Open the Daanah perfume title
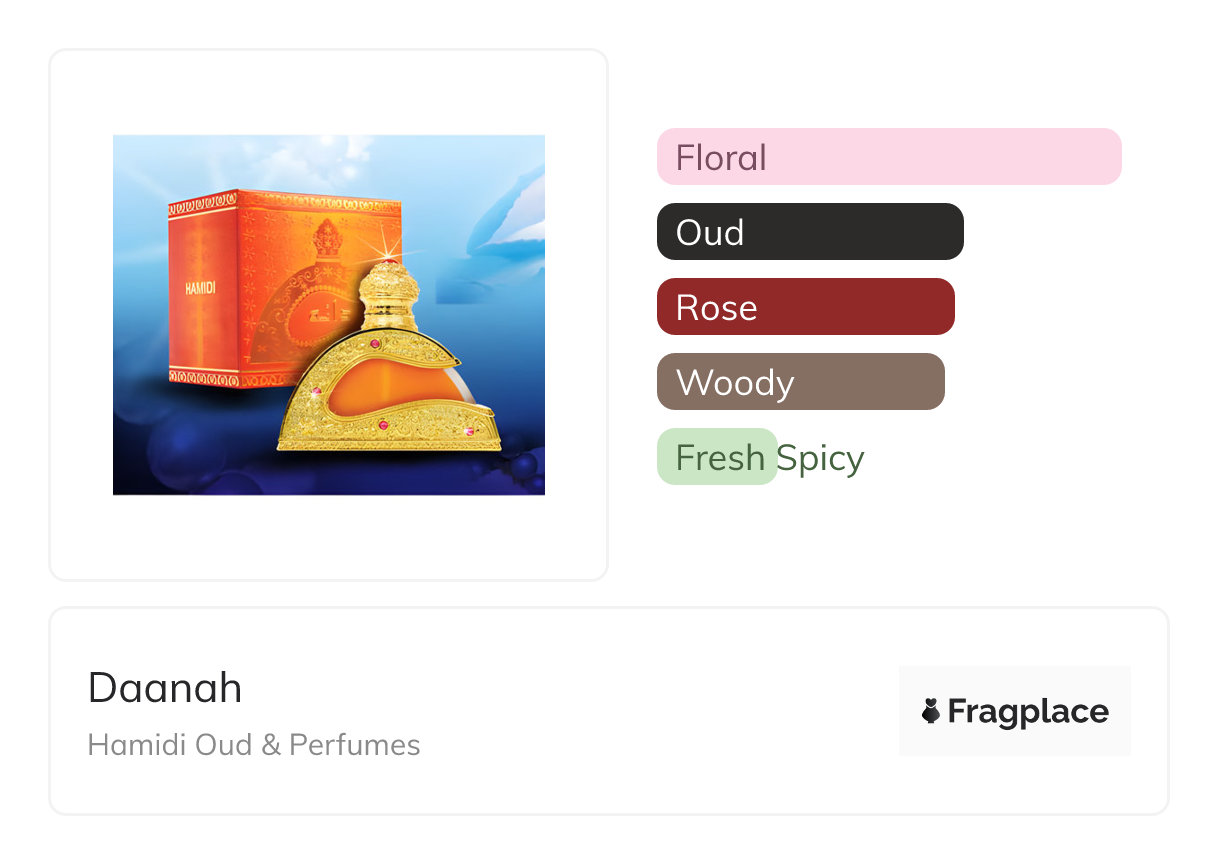The width and height of the screenshot is (1218, 864). [165, 688]
